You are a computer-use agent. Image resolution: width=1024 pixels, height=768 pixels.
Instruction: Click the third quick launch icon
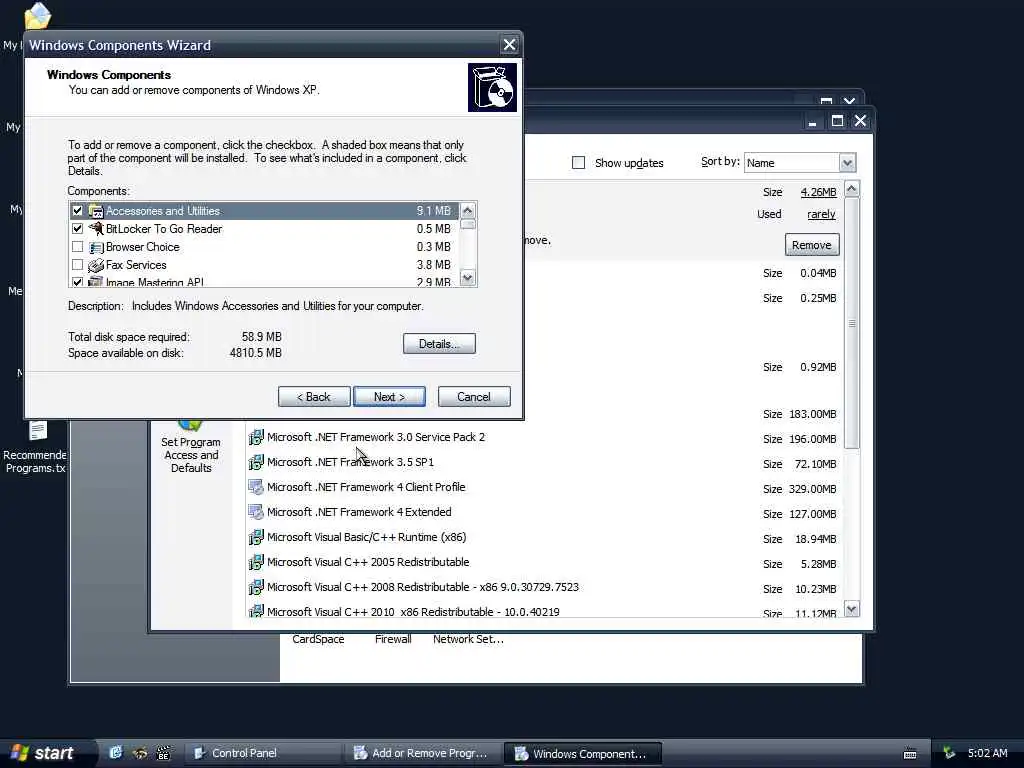(163, 753)
